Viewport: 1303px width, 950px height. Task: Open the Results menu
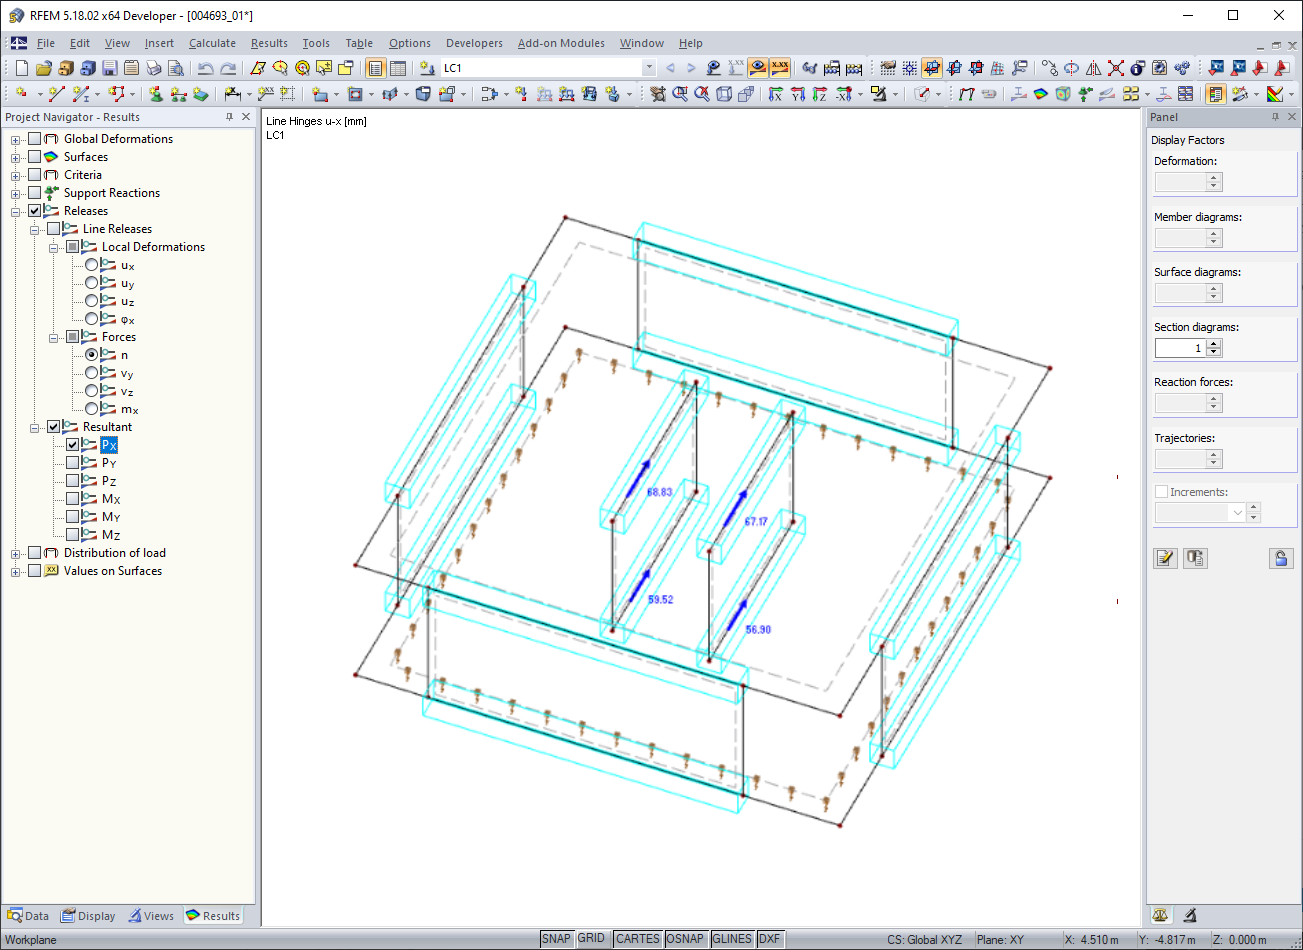click(269, 43)
